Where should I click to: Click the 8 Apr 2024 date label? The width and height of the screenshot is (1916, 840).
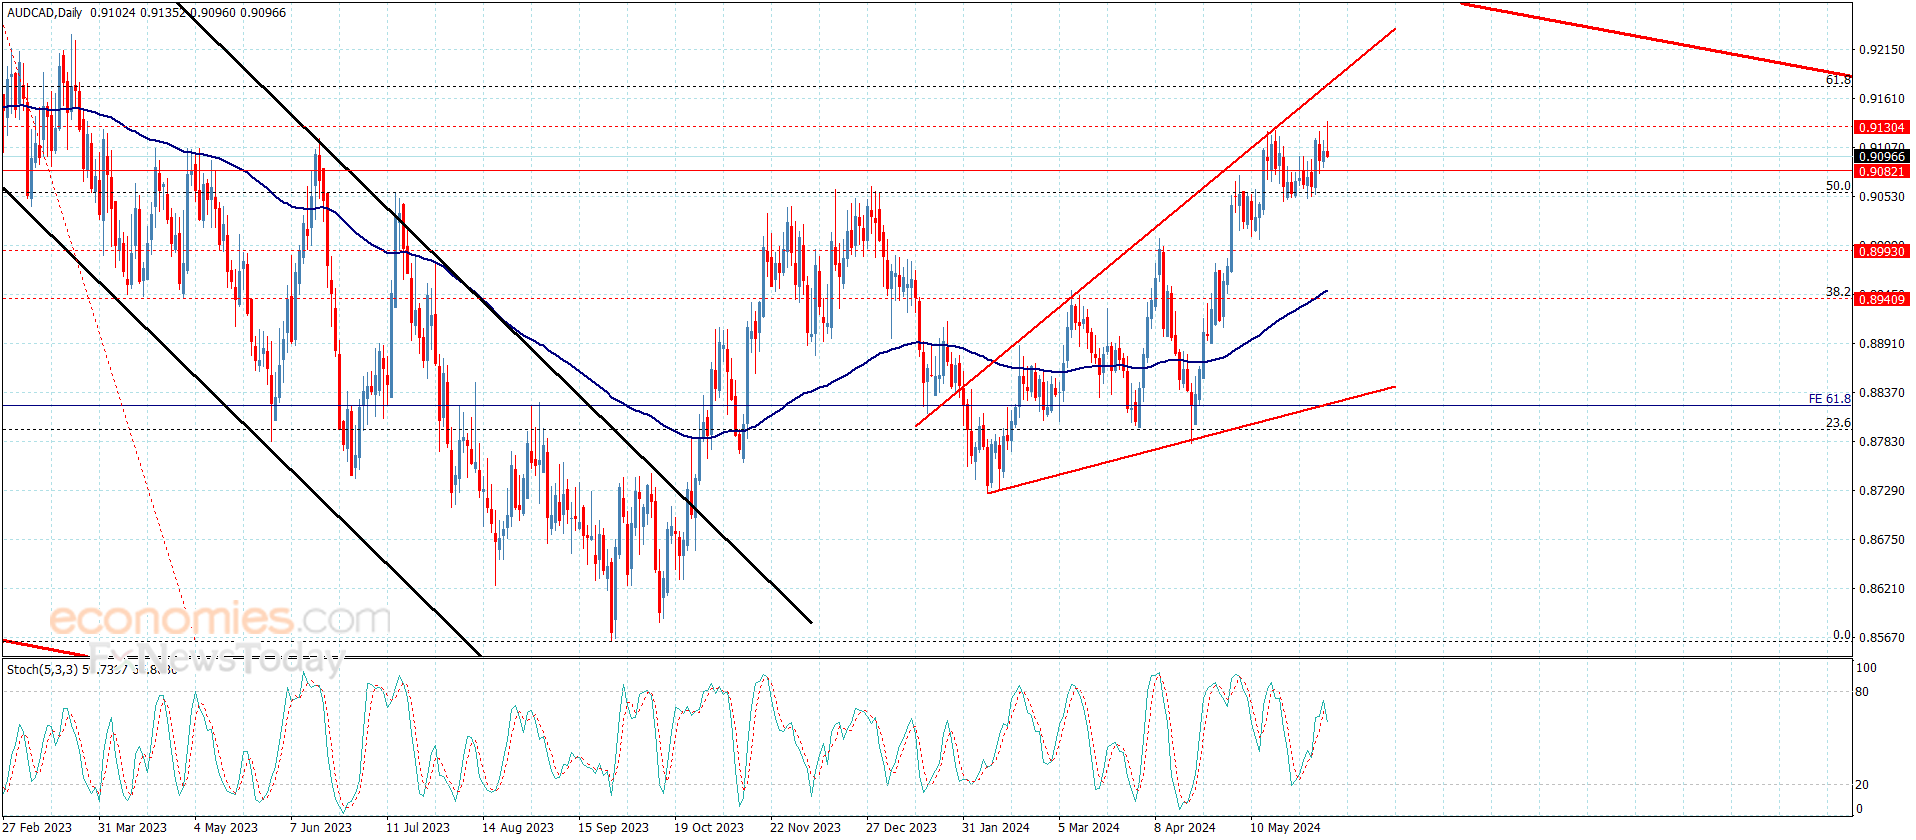1185,827
